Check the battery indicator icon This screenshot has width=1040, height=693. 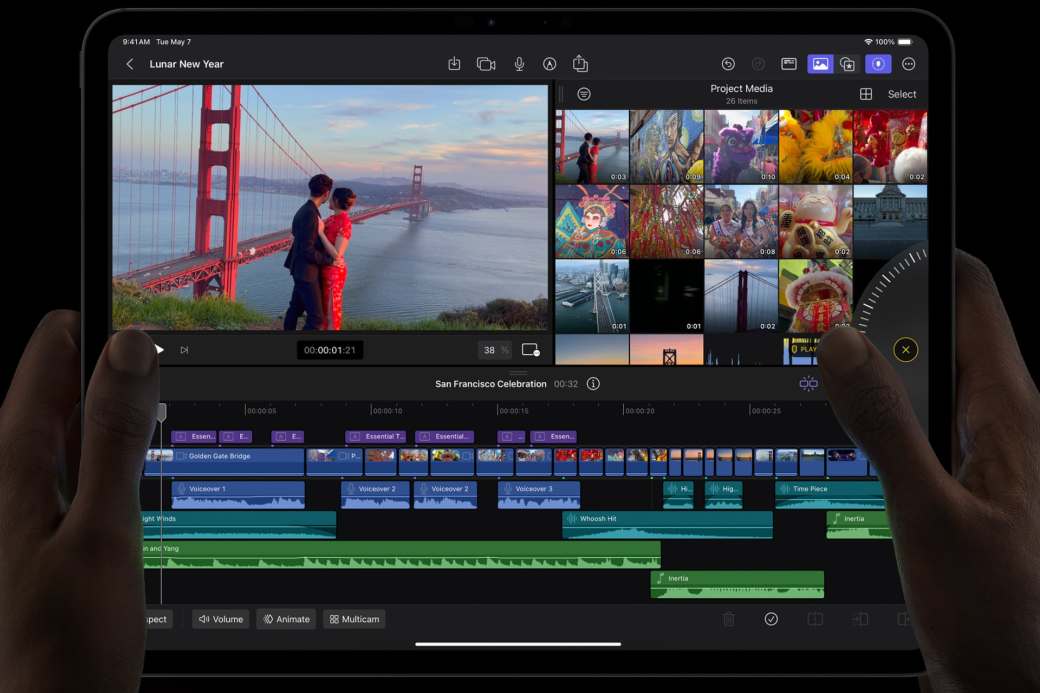pos(905,42)
